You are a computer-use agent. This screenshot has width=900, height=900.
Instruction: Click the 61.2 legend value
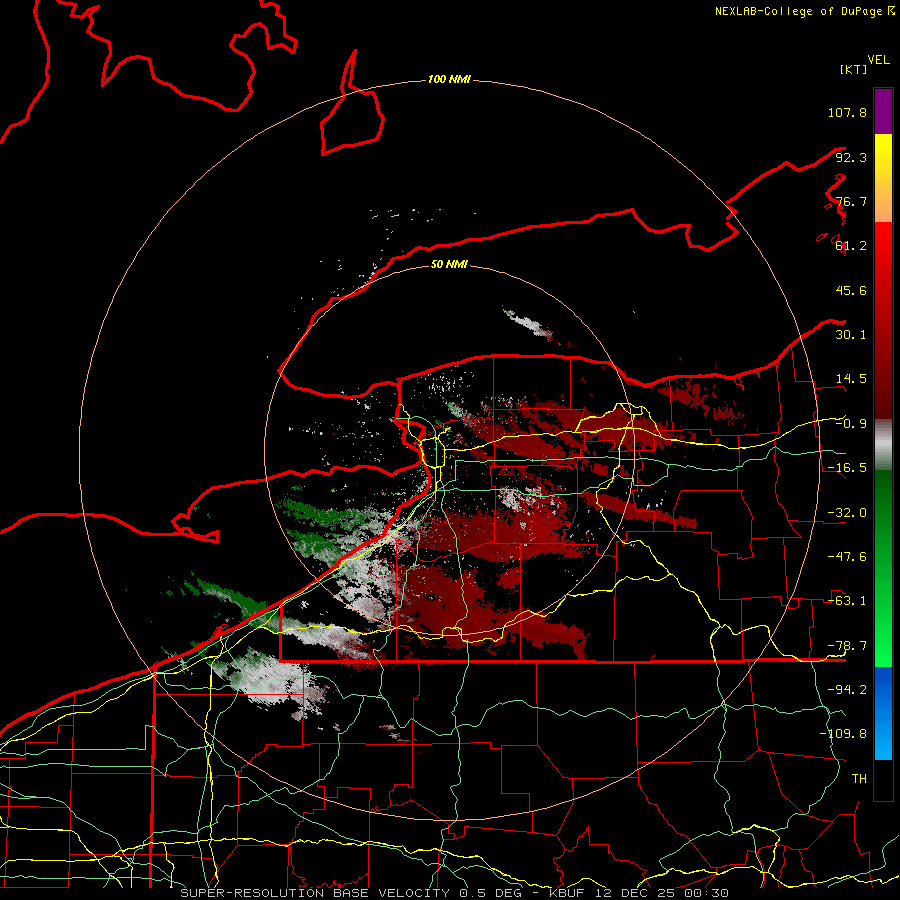[851, 246]
